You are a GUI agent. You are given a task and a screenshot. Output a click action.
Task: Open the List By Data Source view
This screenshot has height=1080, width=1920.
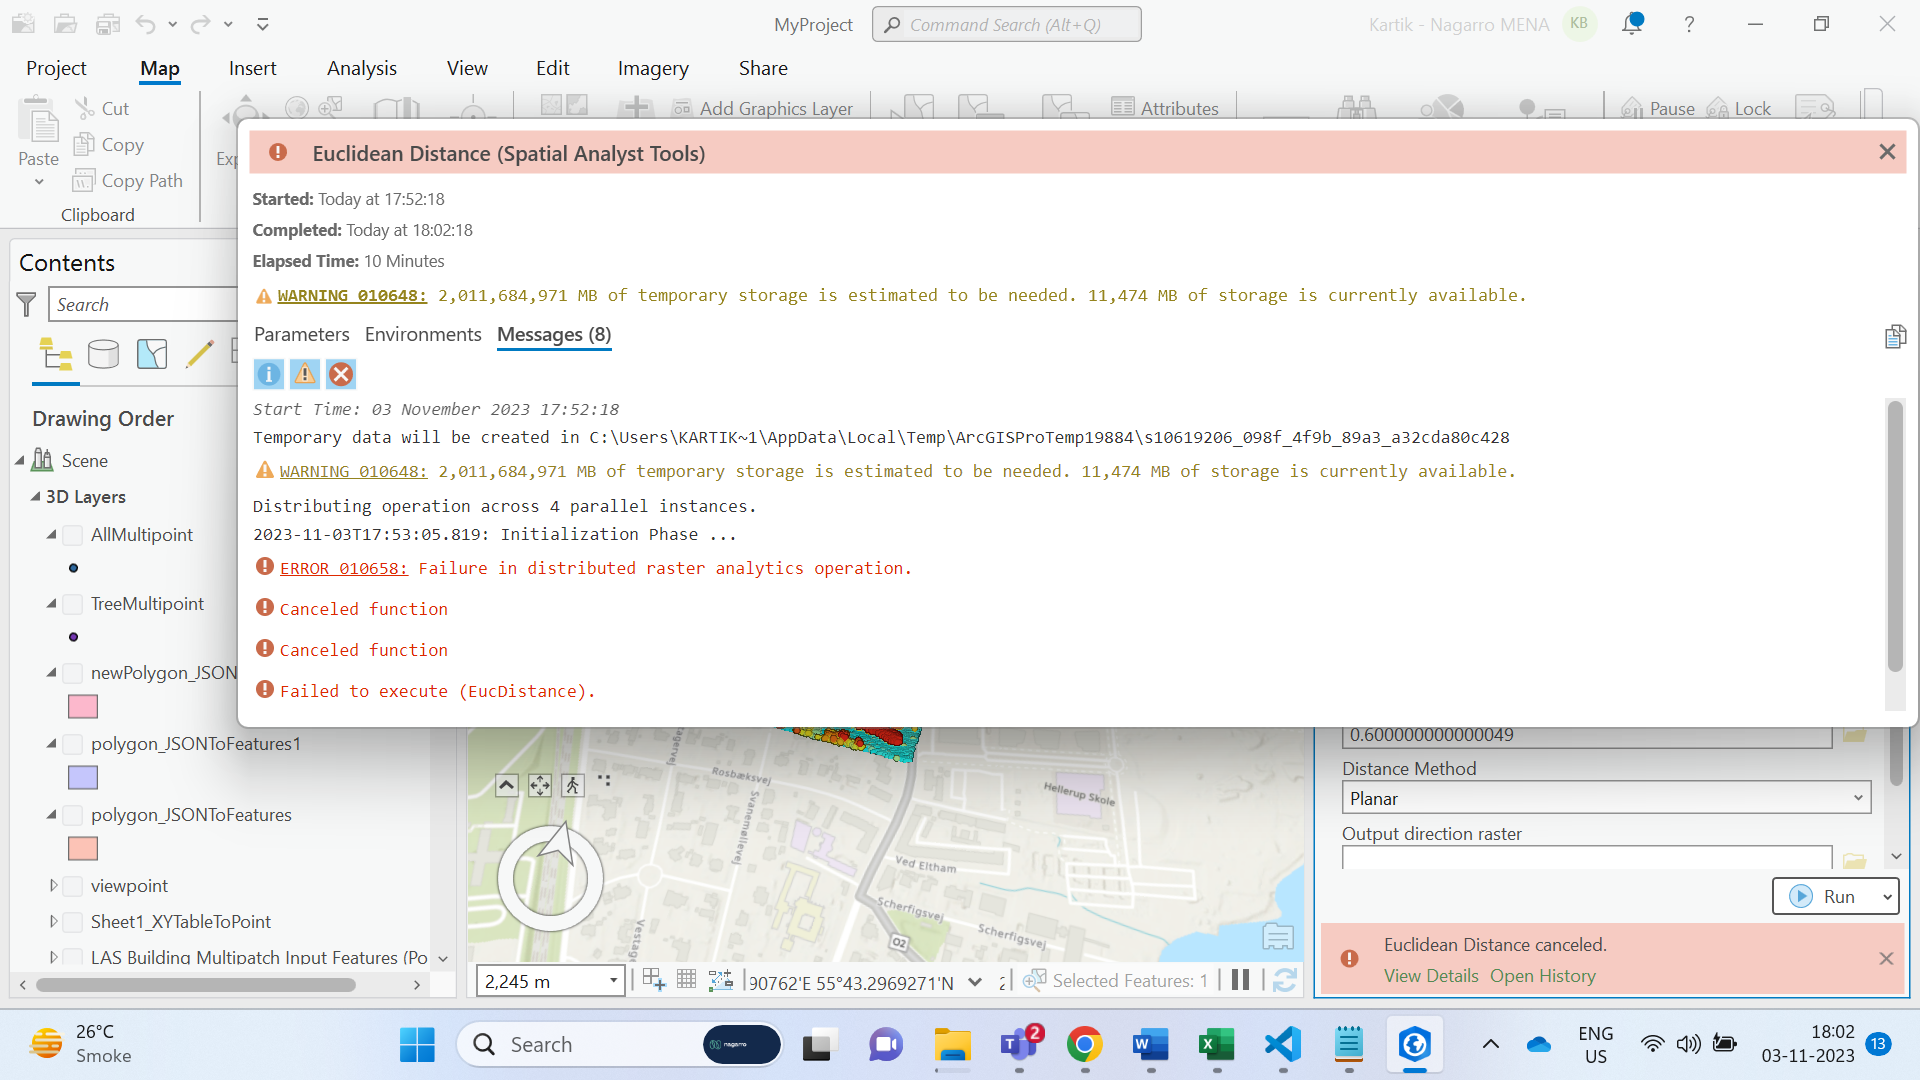point(103,354)
